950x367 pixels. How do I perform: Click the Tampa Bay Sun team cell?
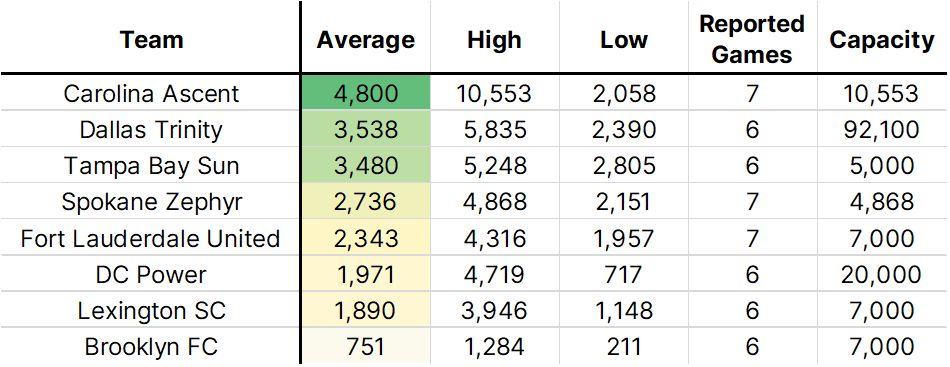[151, 166]
